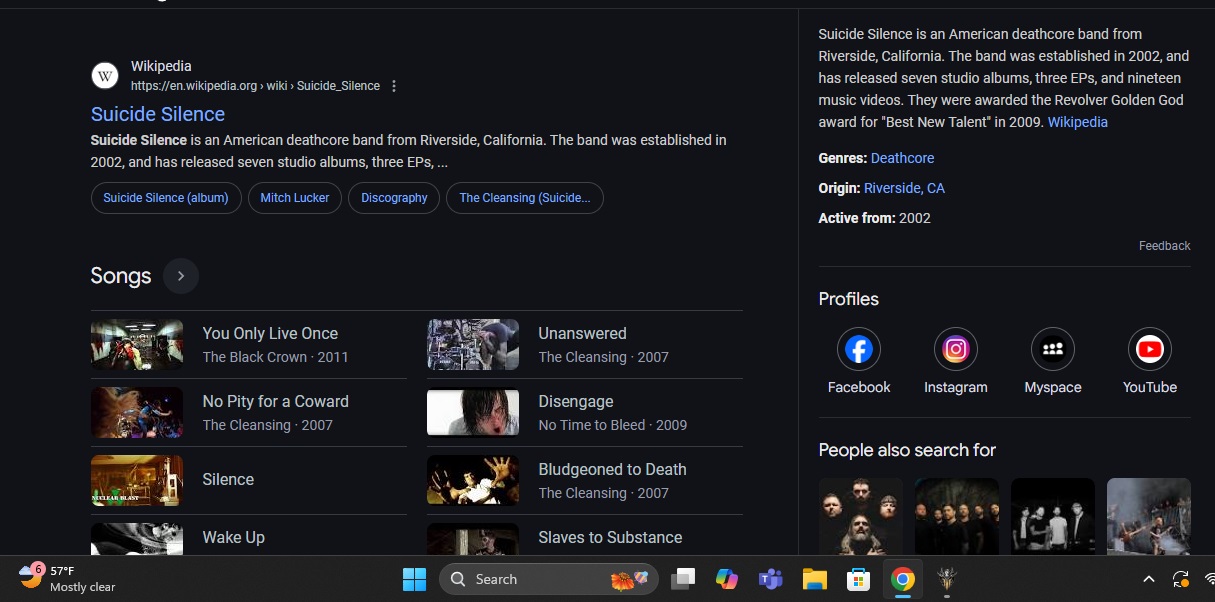Open the No Pity for a Coward thumbnail
The width and height of the screenshot is (1215, 602).
pos(137,413)
